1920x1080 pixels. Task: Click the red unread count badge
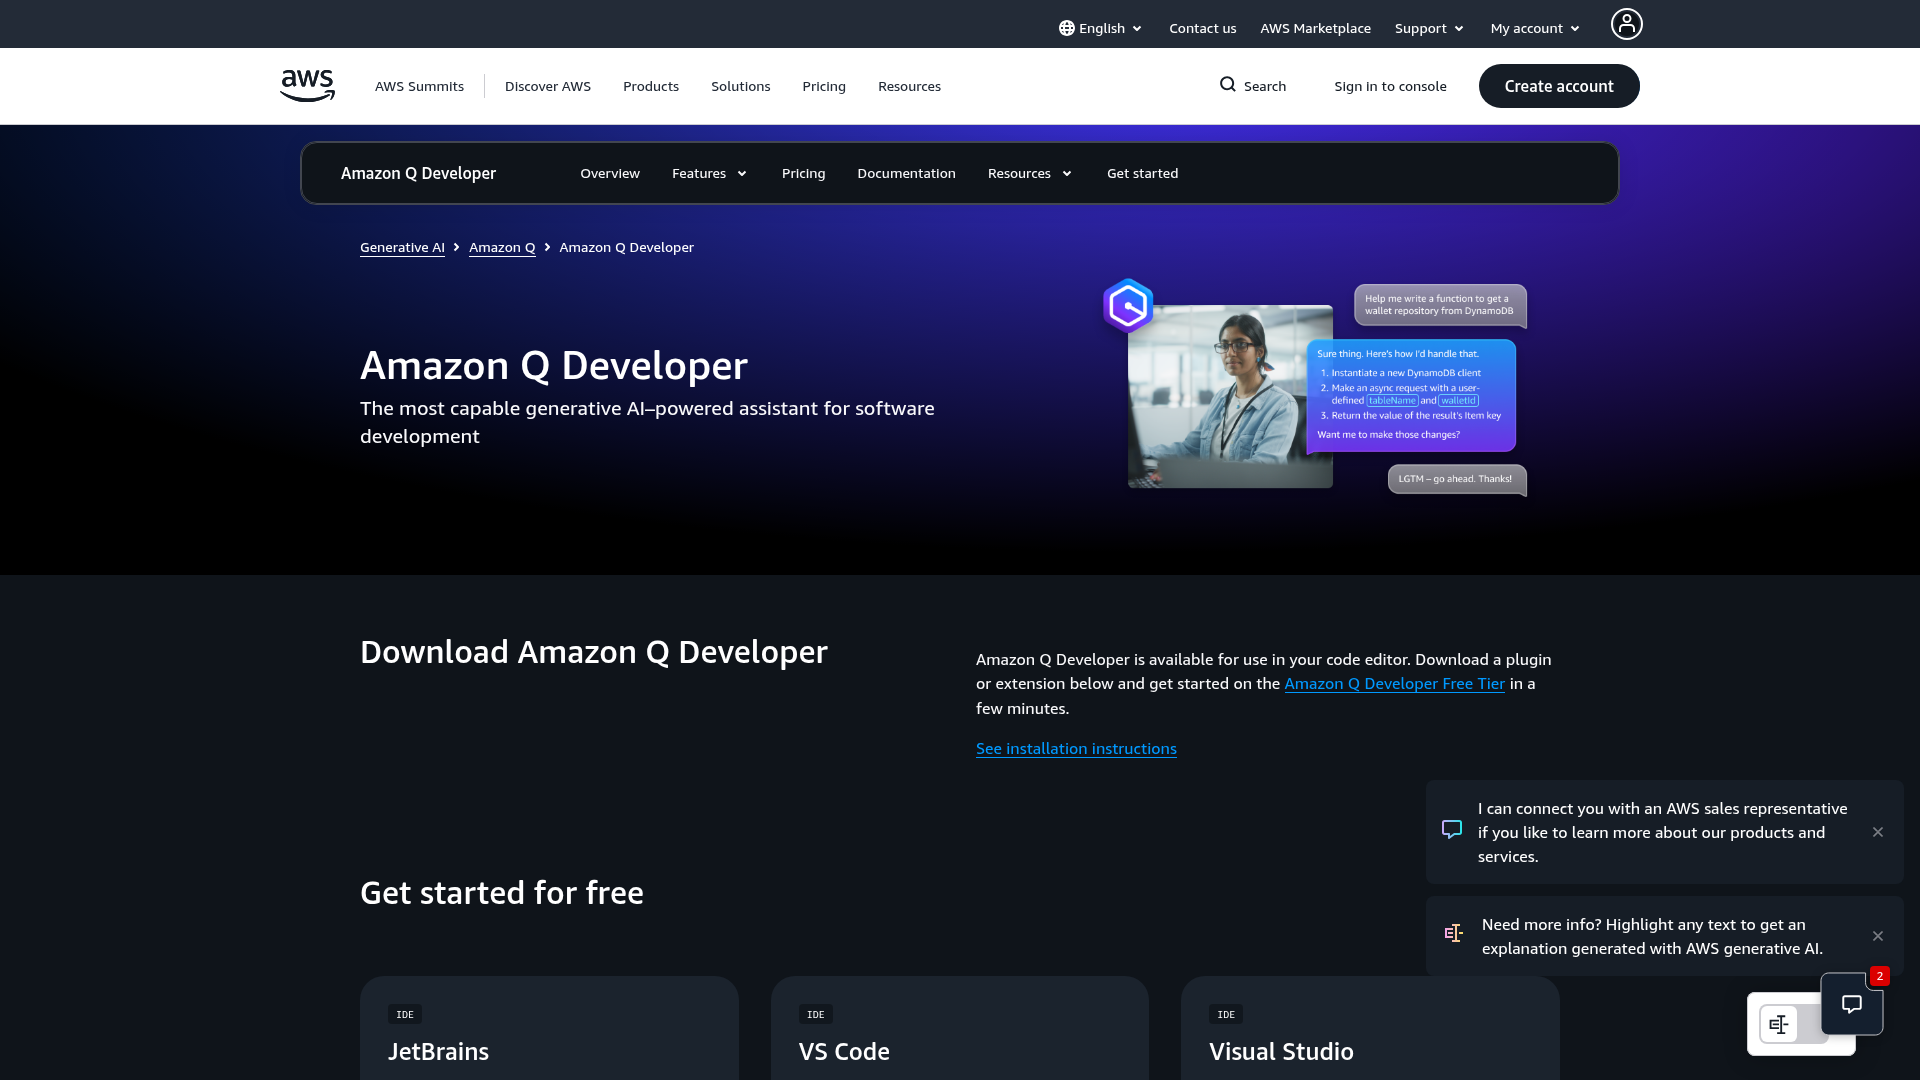(1880, 976)
